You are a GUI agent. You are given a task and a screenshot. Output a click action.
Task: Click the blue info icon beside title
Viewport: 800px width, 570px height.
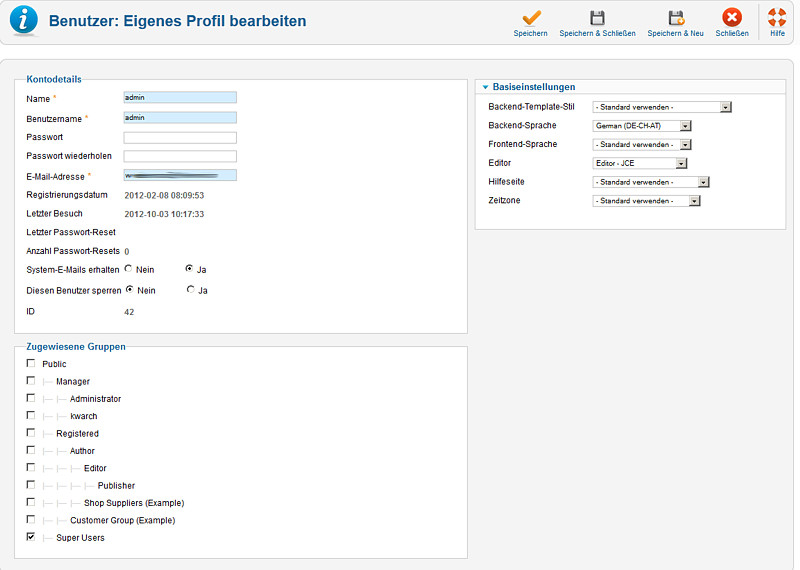point(24,20)
